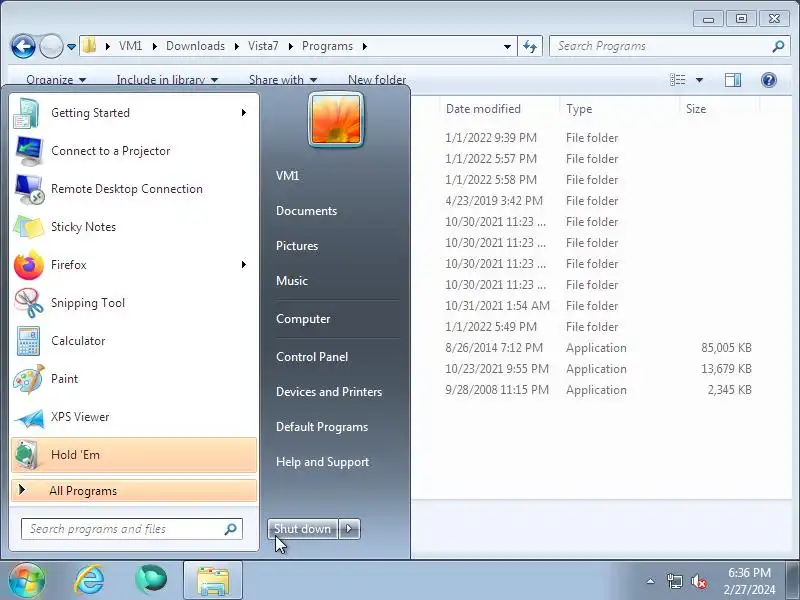Click the network tray icon
The width and height of the screenshot is (800, 600).
(x=674, y=581)
